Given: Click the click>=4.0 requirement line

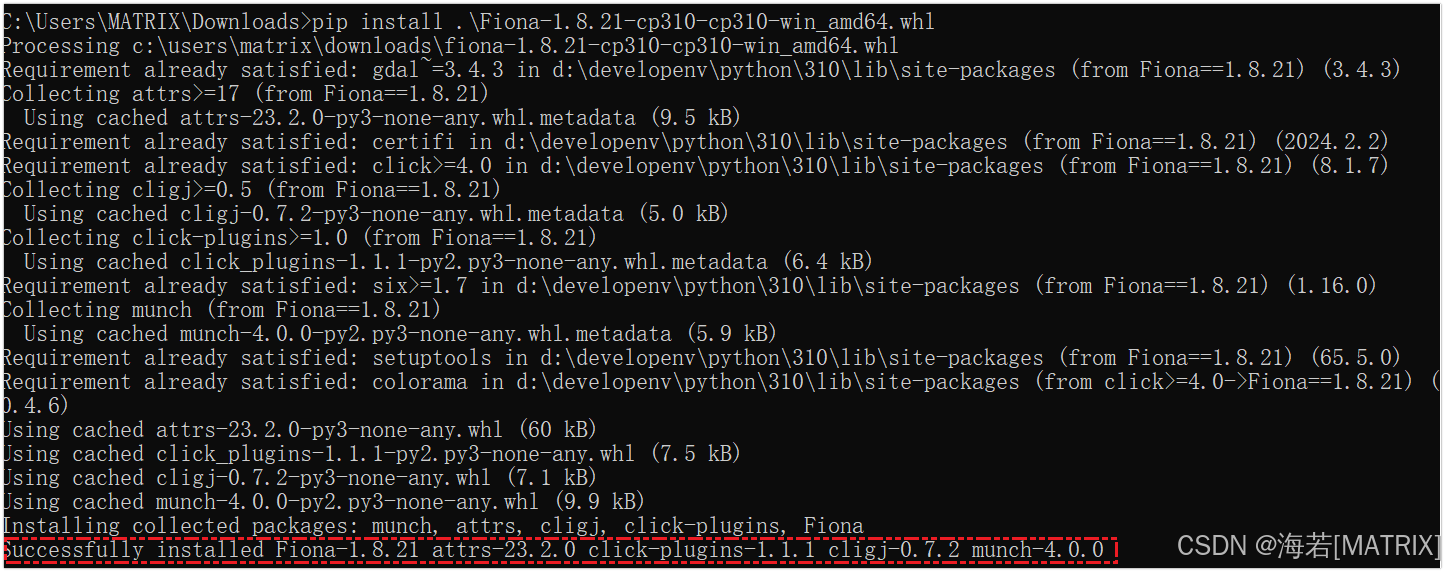Looking at the screenshot, I should pyautogui.click(x=695, y=166).
